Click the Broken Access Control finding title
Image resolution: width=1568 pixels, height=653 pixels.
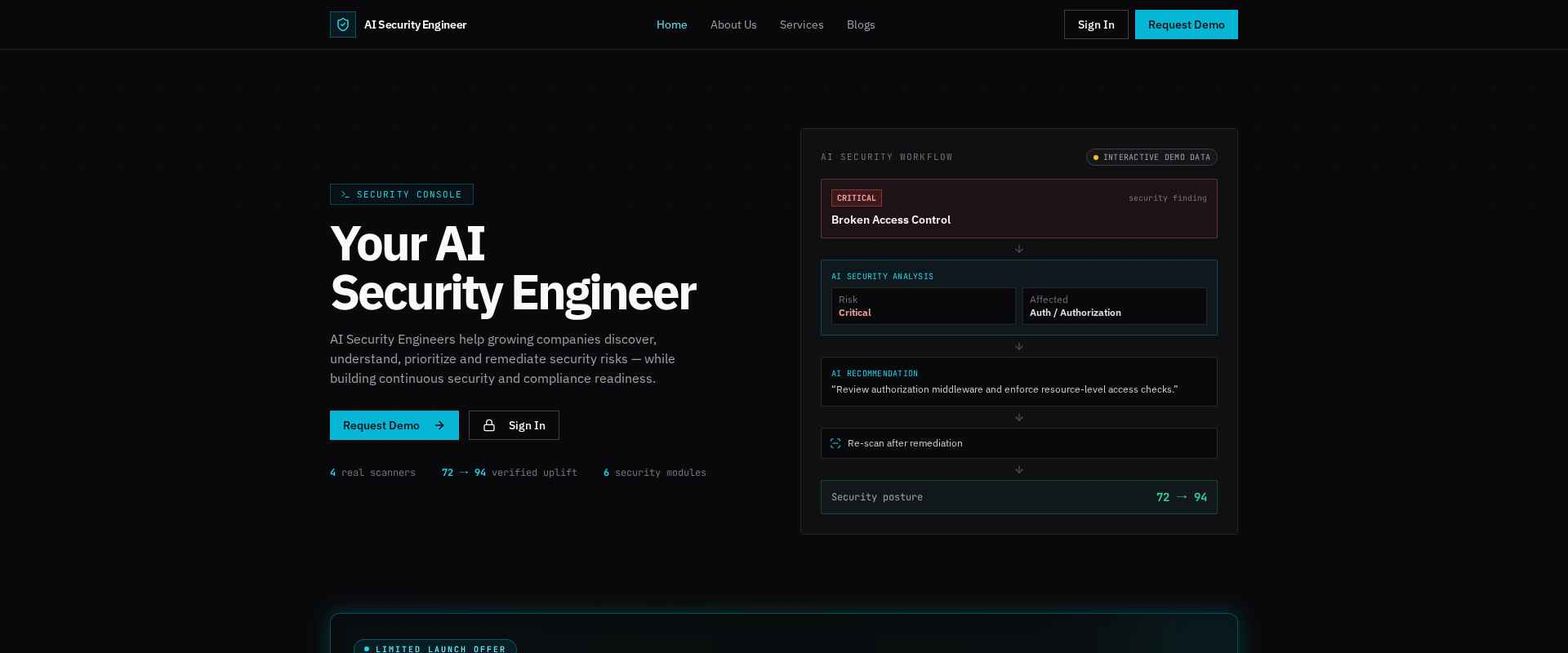[891, 220]
